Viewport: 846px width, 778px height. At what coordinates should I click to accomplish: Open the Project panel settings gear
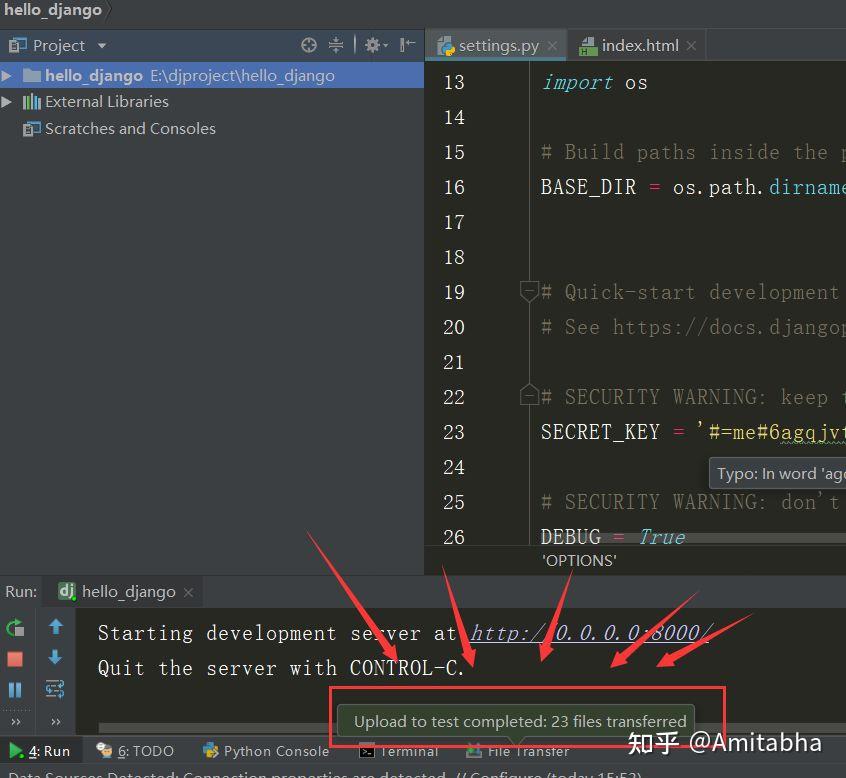click(376, 45)
